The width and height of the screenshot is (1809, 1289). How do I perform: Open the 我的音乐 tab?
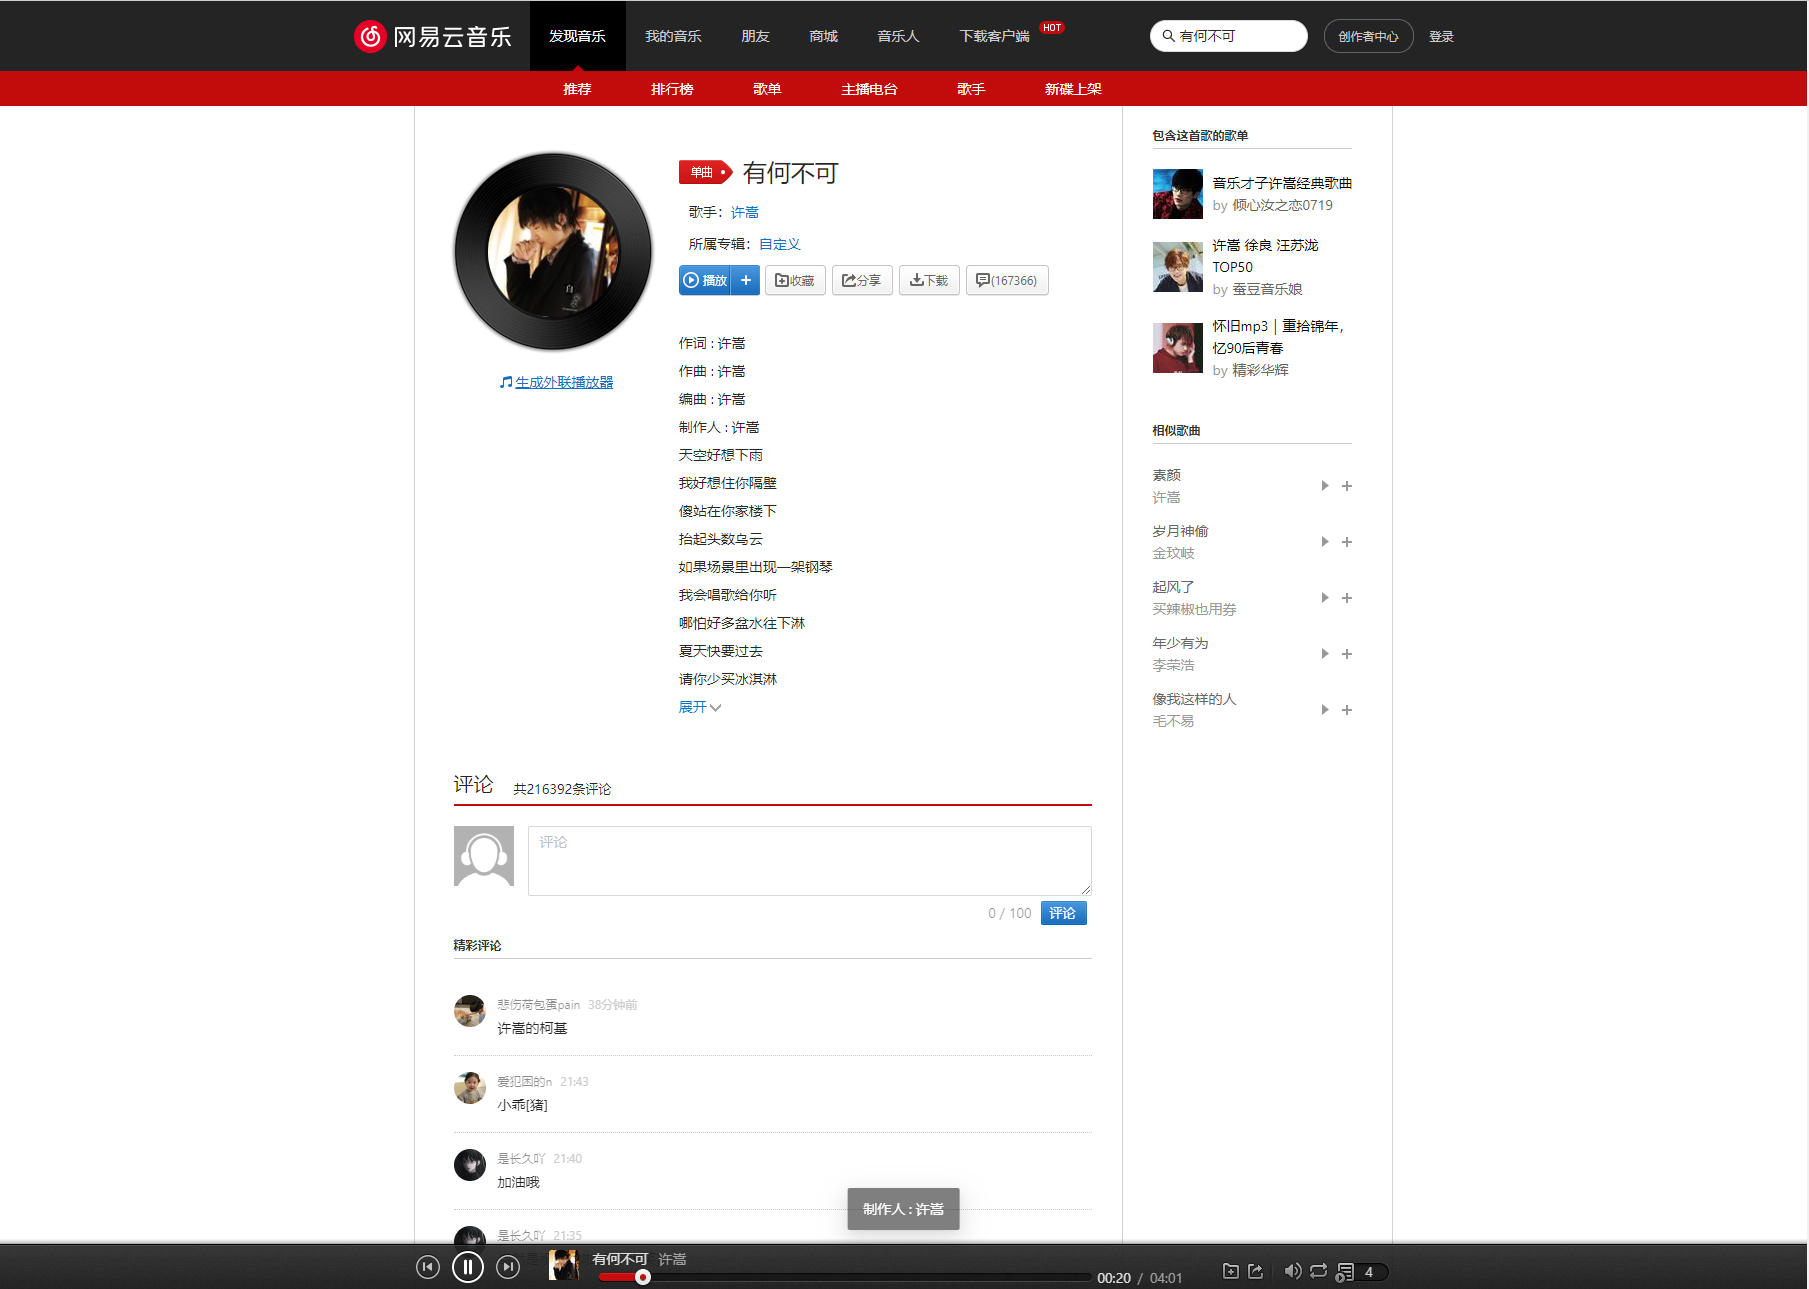click(x=673, y=36)
